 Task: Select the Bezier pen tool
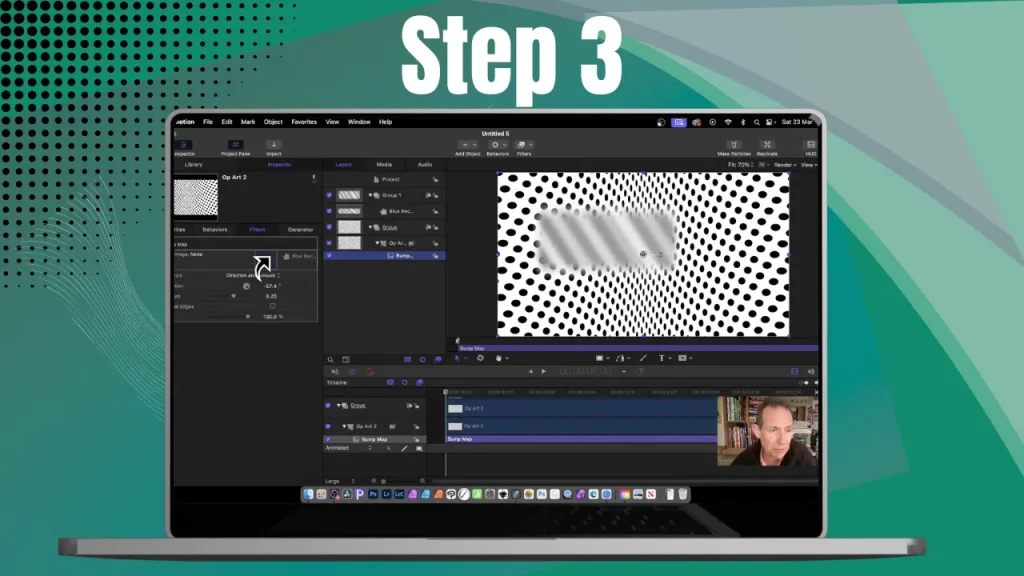(620, 358)
